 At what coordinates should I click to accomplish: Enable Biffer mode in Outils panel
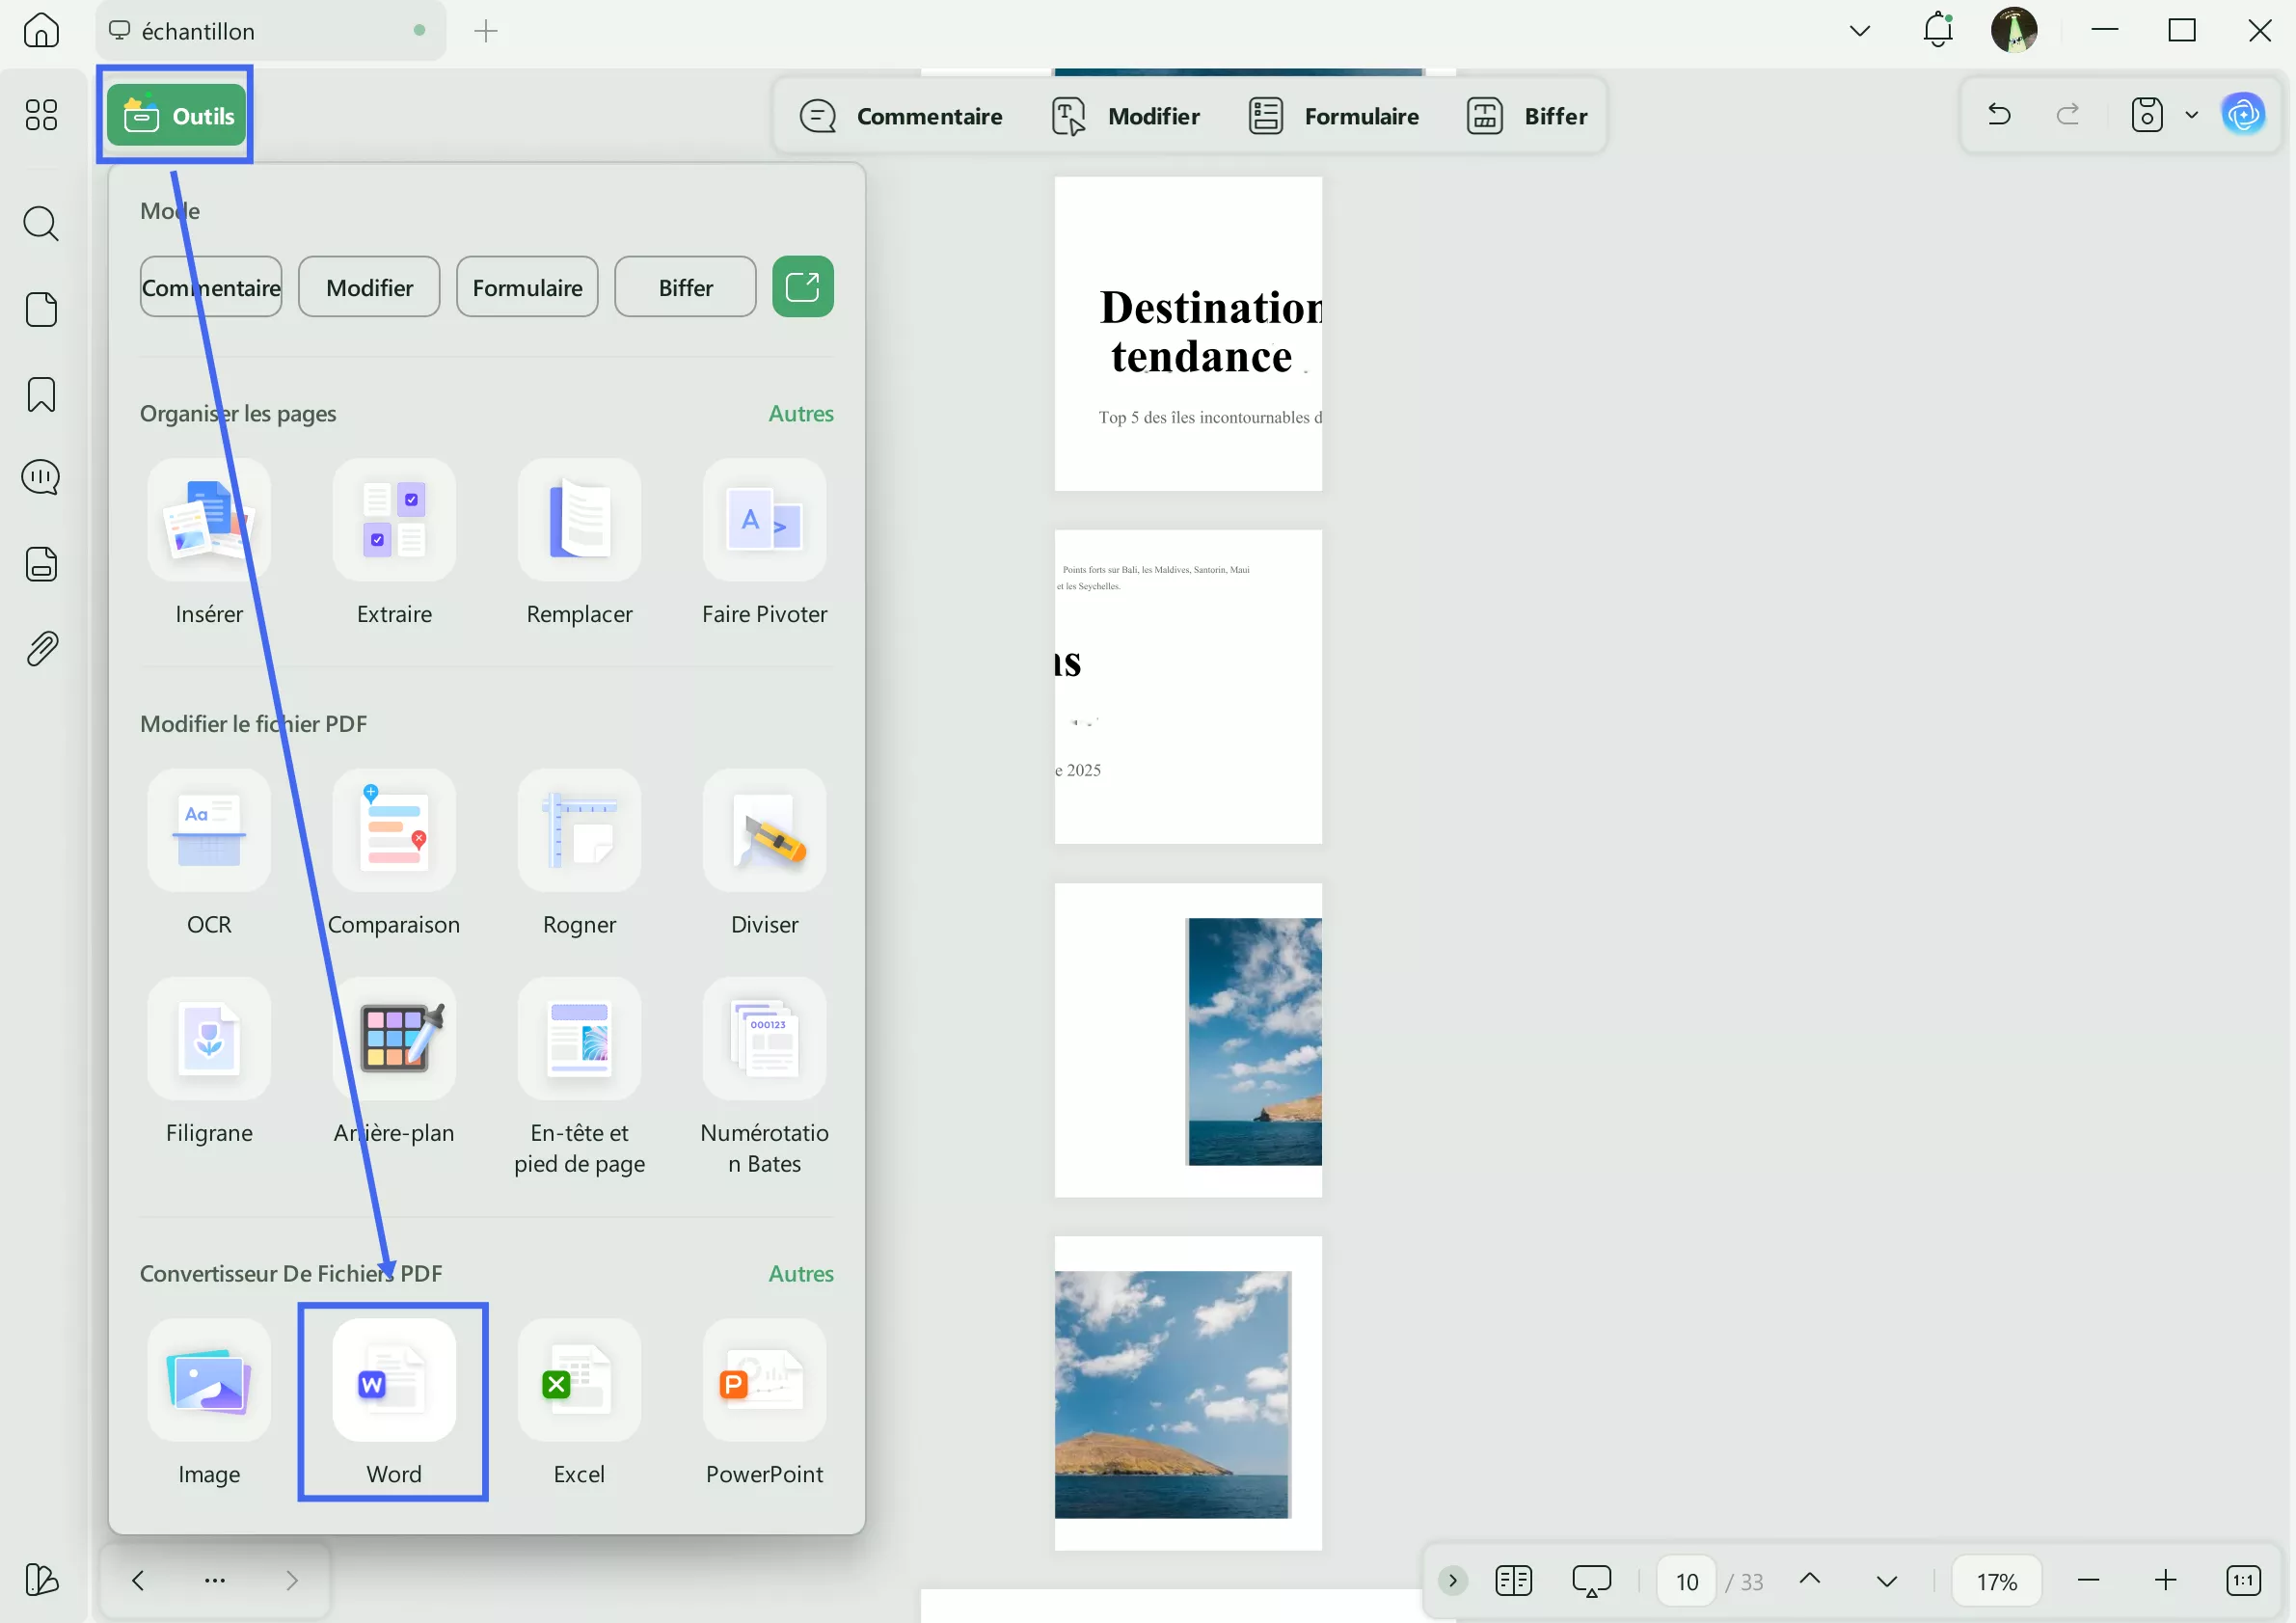(685, 287)
